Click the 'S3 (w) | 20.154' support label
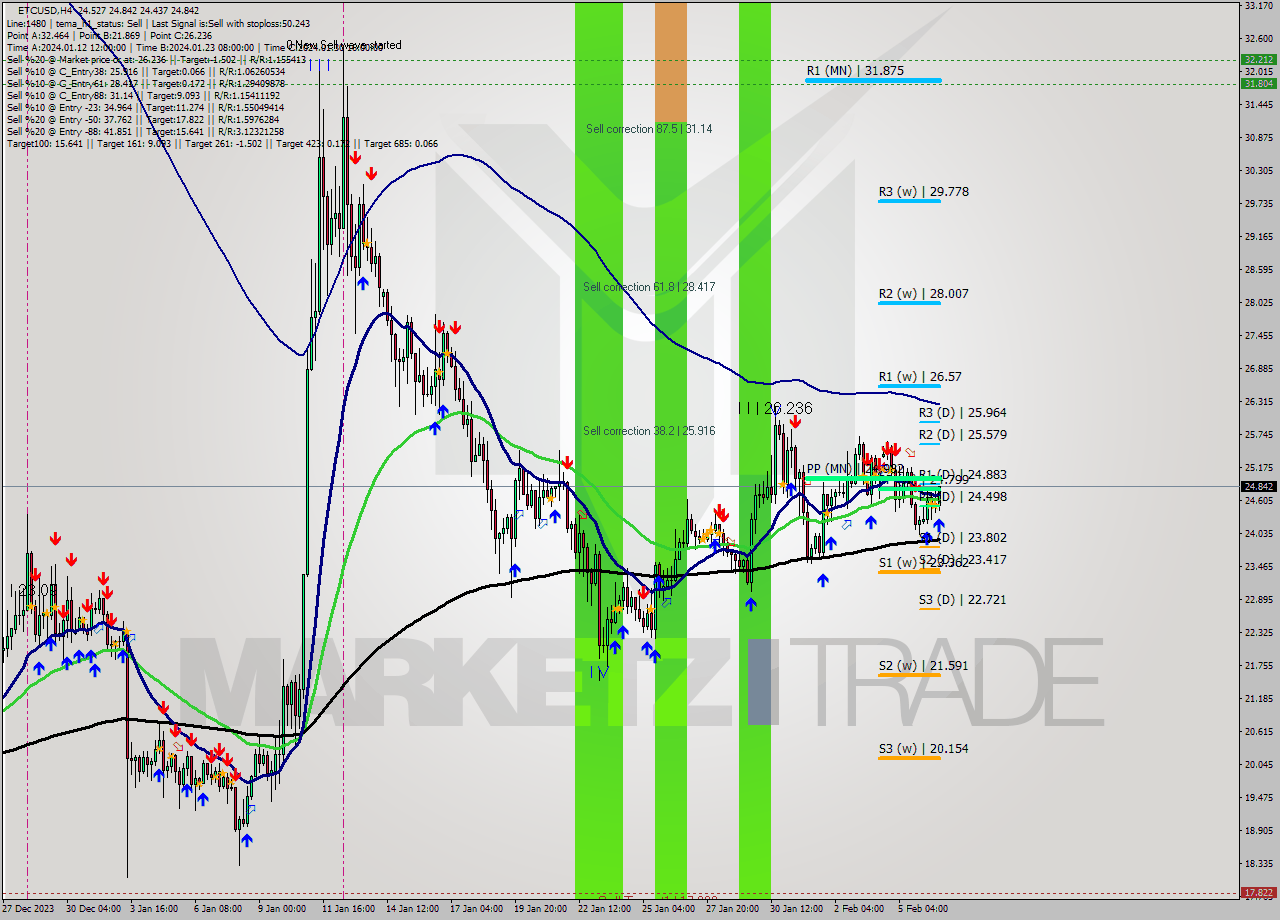 point(923,748)
